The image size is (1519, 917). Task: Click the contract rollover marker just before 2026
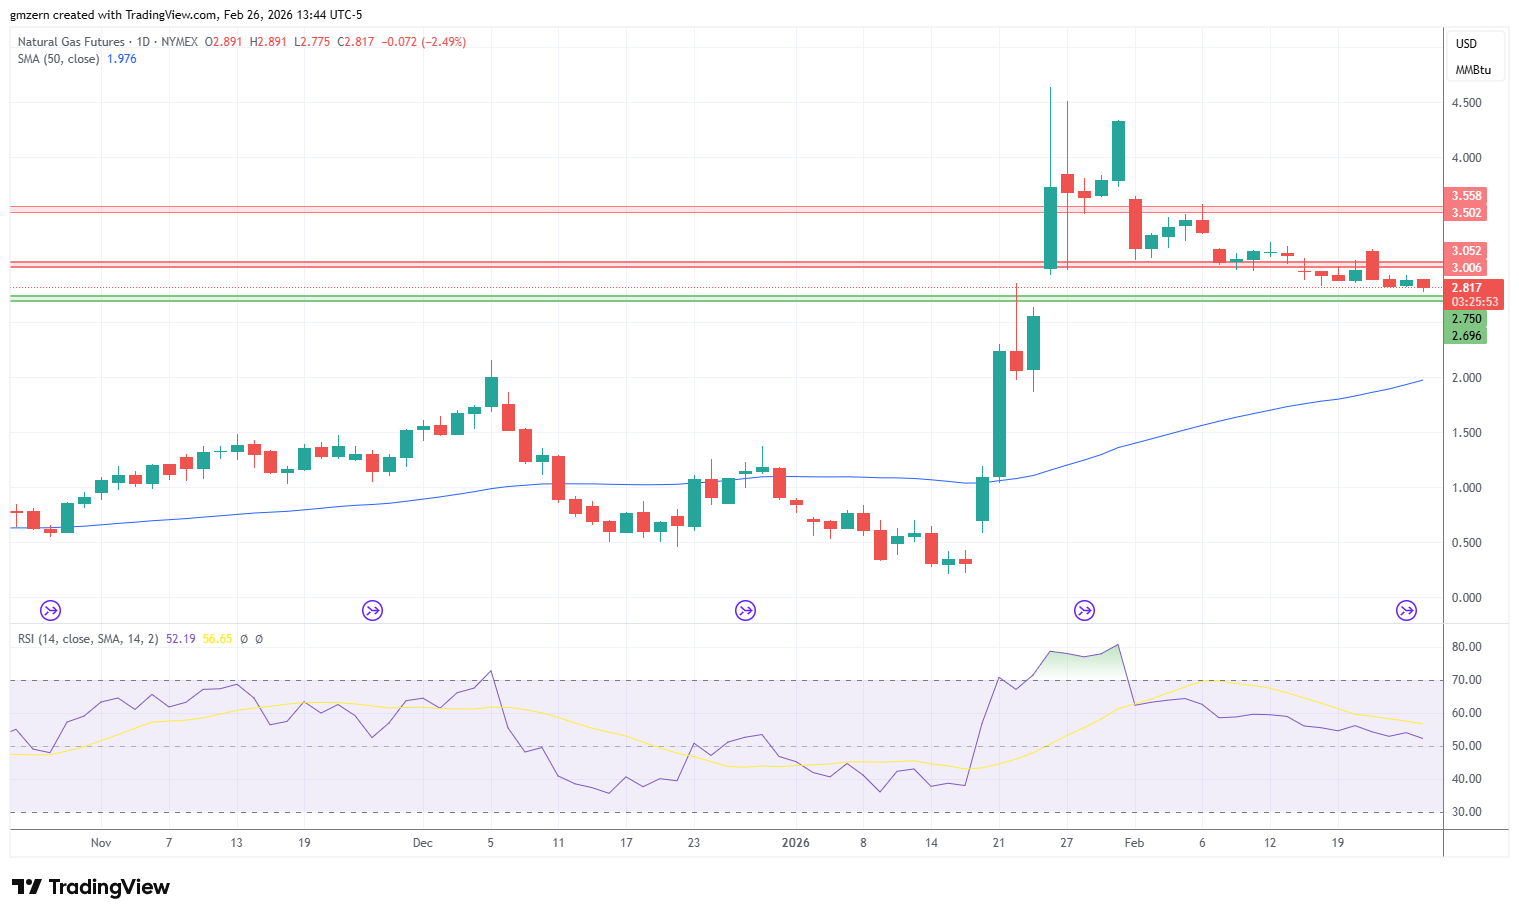point(745,610)
